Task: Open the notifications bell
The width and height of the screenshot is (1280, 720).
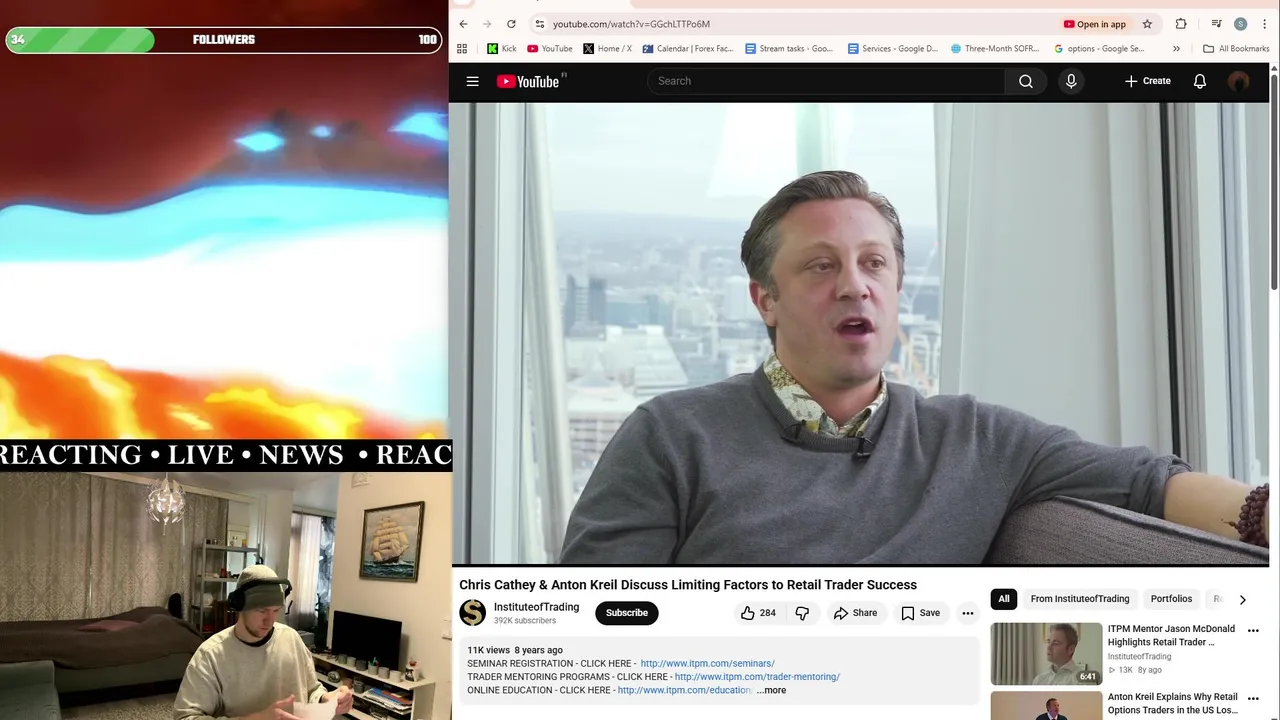Action: pyautogui.click(x=1200, y=81)
